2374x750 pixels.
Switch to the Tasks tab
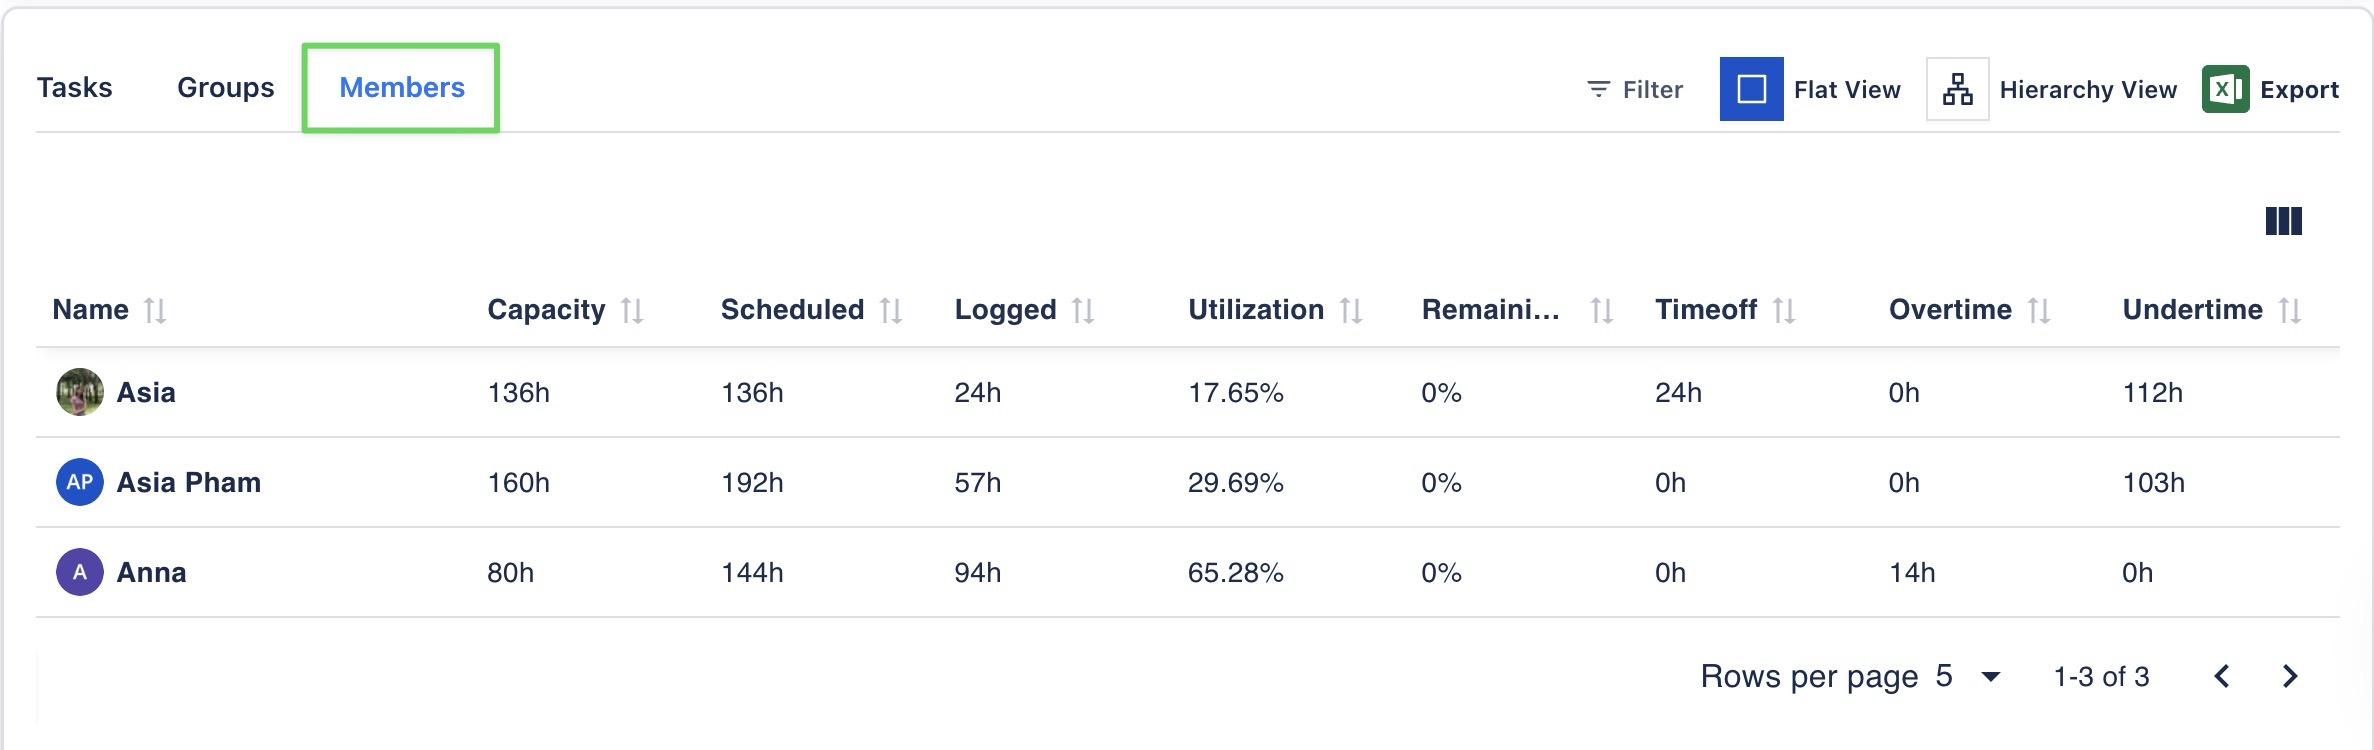[75, 88]
